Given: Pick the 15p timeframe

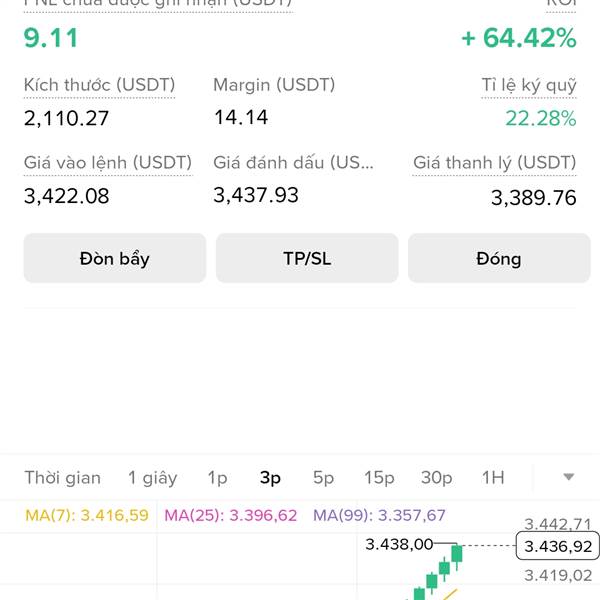Looking at the screenshot, I should coord(379,478).
